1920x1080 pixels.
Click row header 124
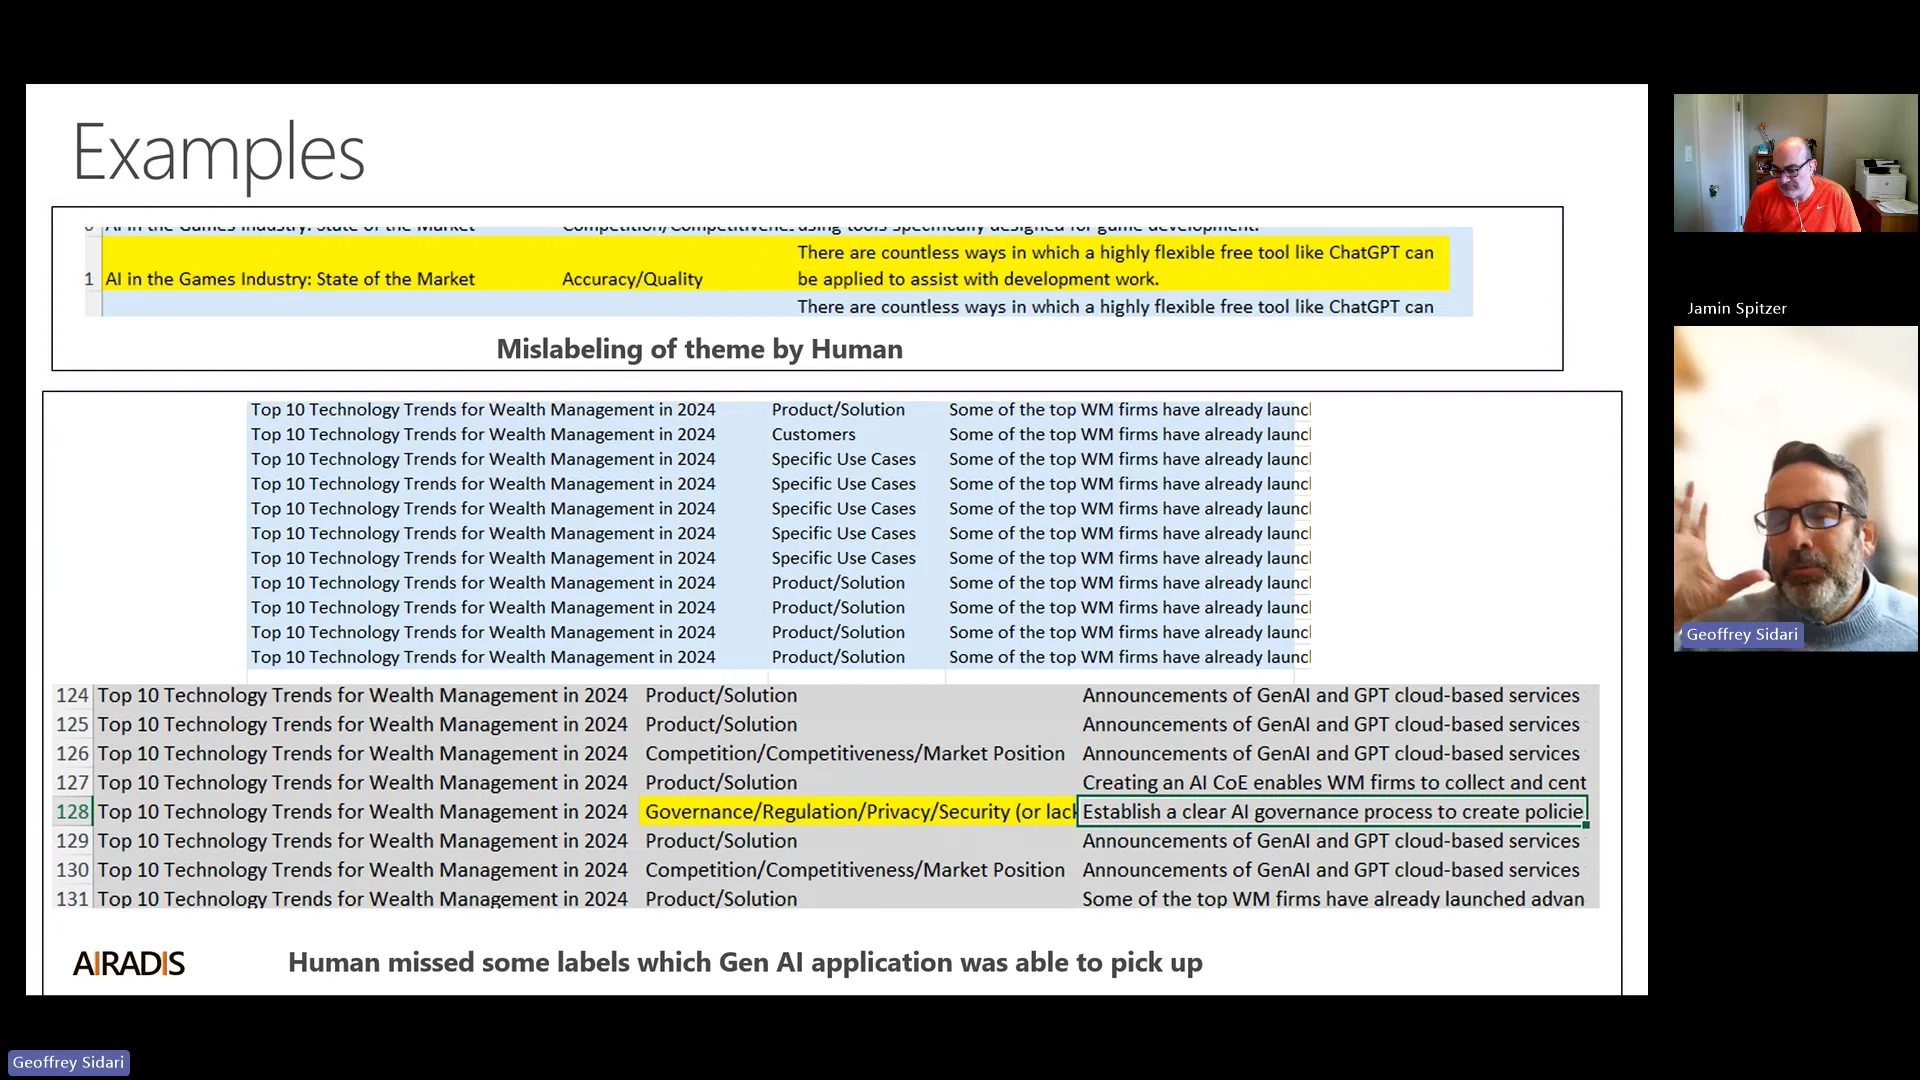pos(72,695)
